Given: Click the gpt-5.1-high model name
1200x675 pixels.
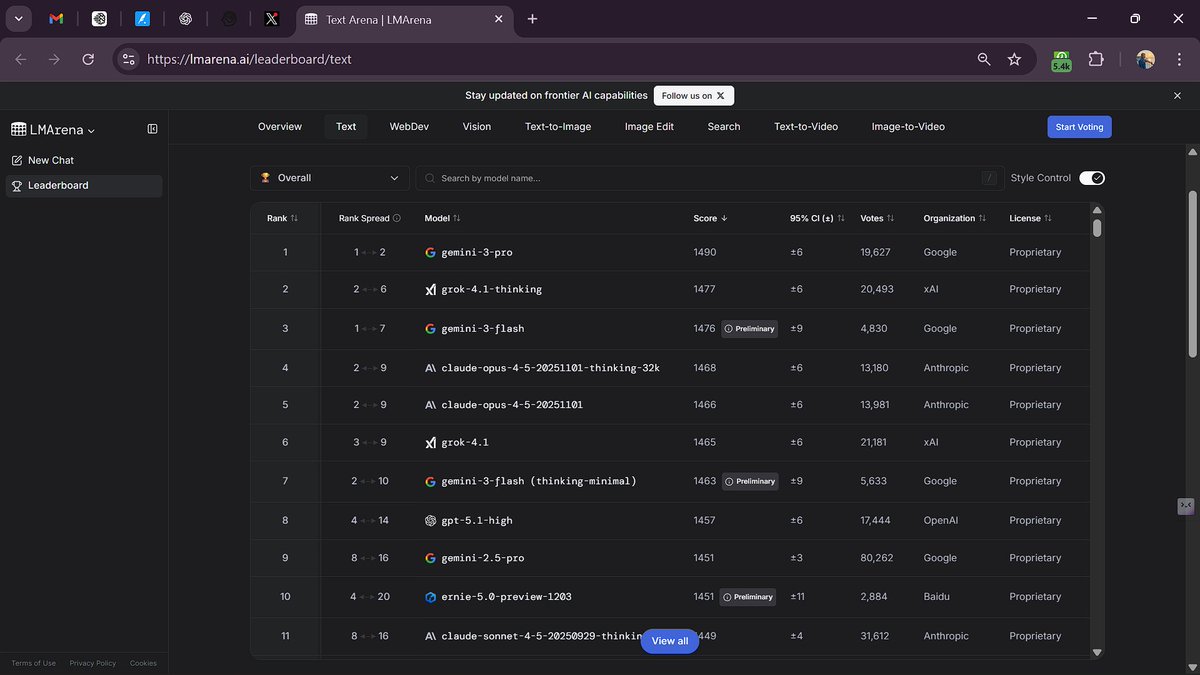Looking at the screenshot, I should pyautogui.click(x=477, y=520).
